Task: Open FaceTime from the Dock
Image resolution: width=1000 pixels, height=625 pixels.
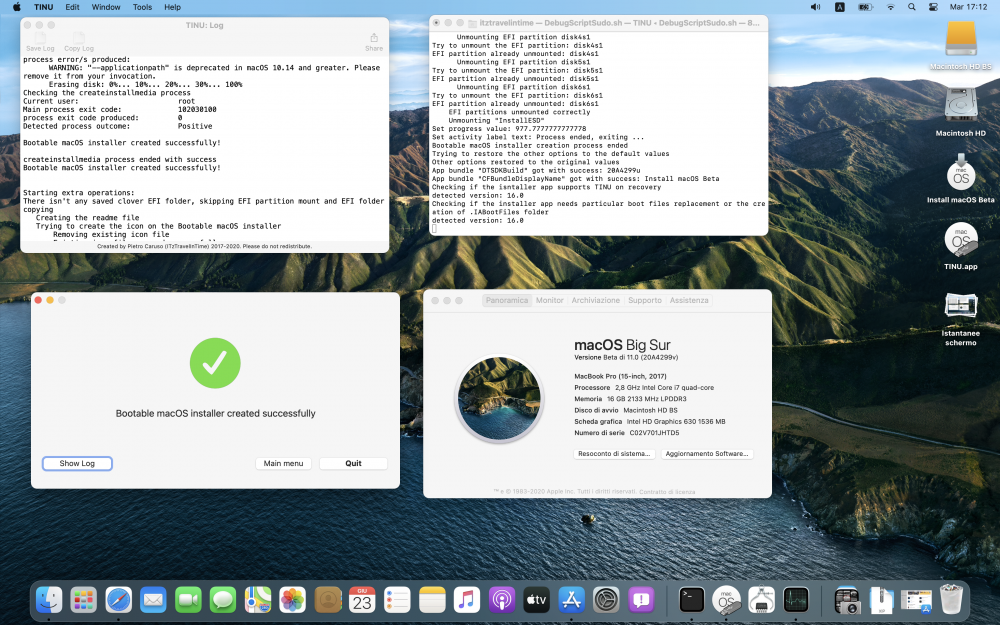Action: coord(188,600)
